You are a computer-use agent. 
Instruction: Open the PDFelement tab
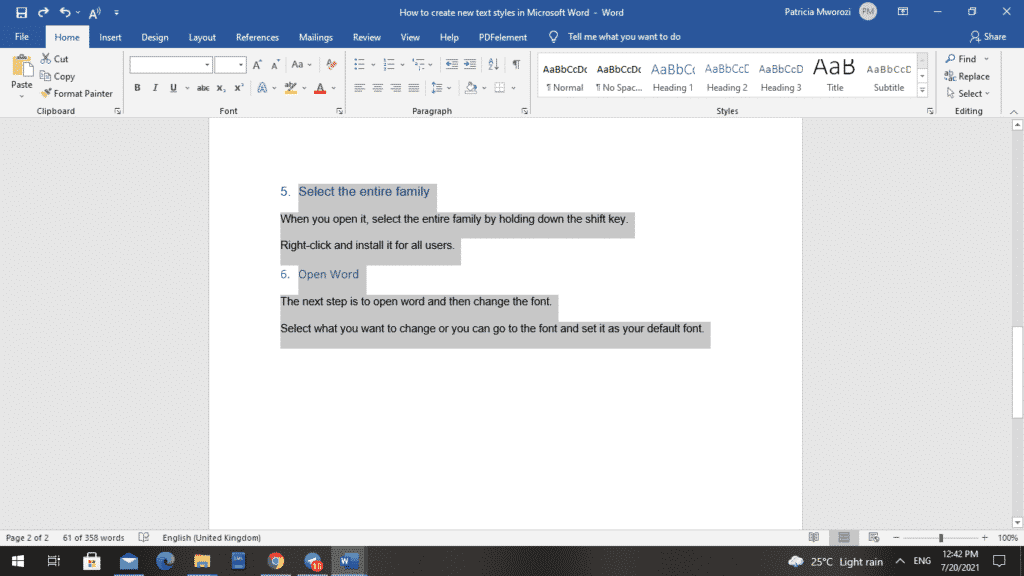pos(502,37)
